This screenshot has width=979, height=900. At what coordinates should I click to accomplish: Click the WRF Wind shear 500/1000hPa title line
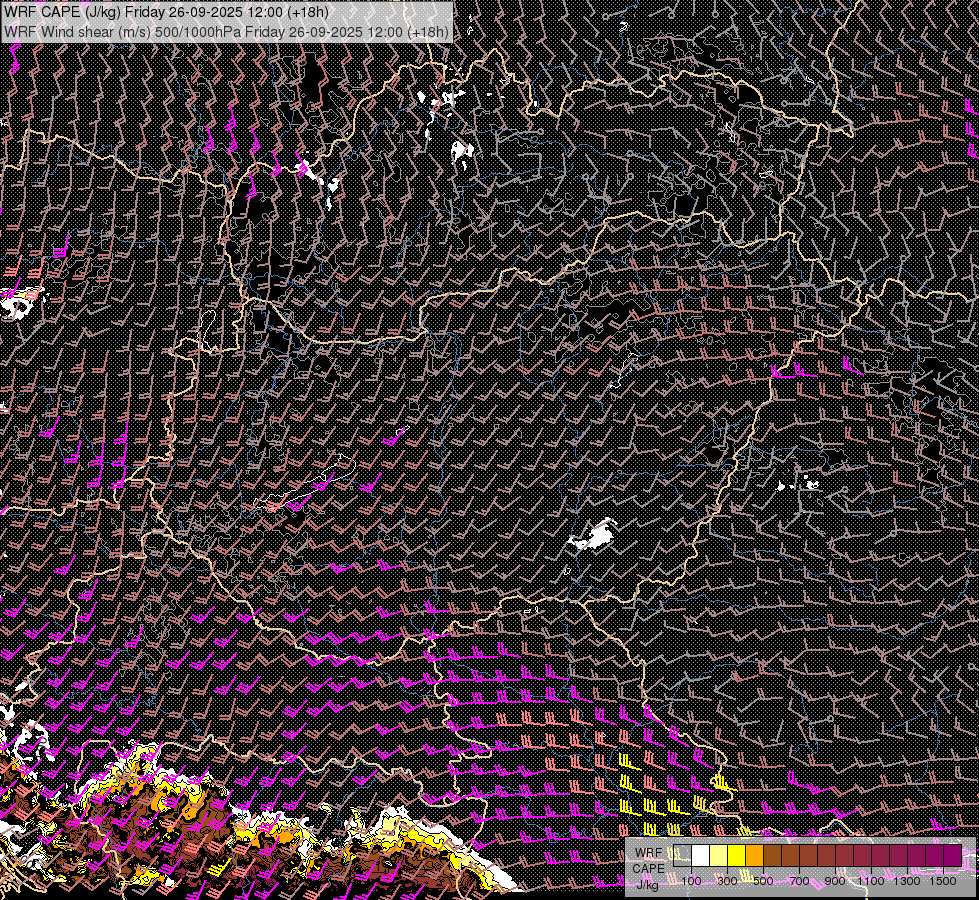(226, 32)
